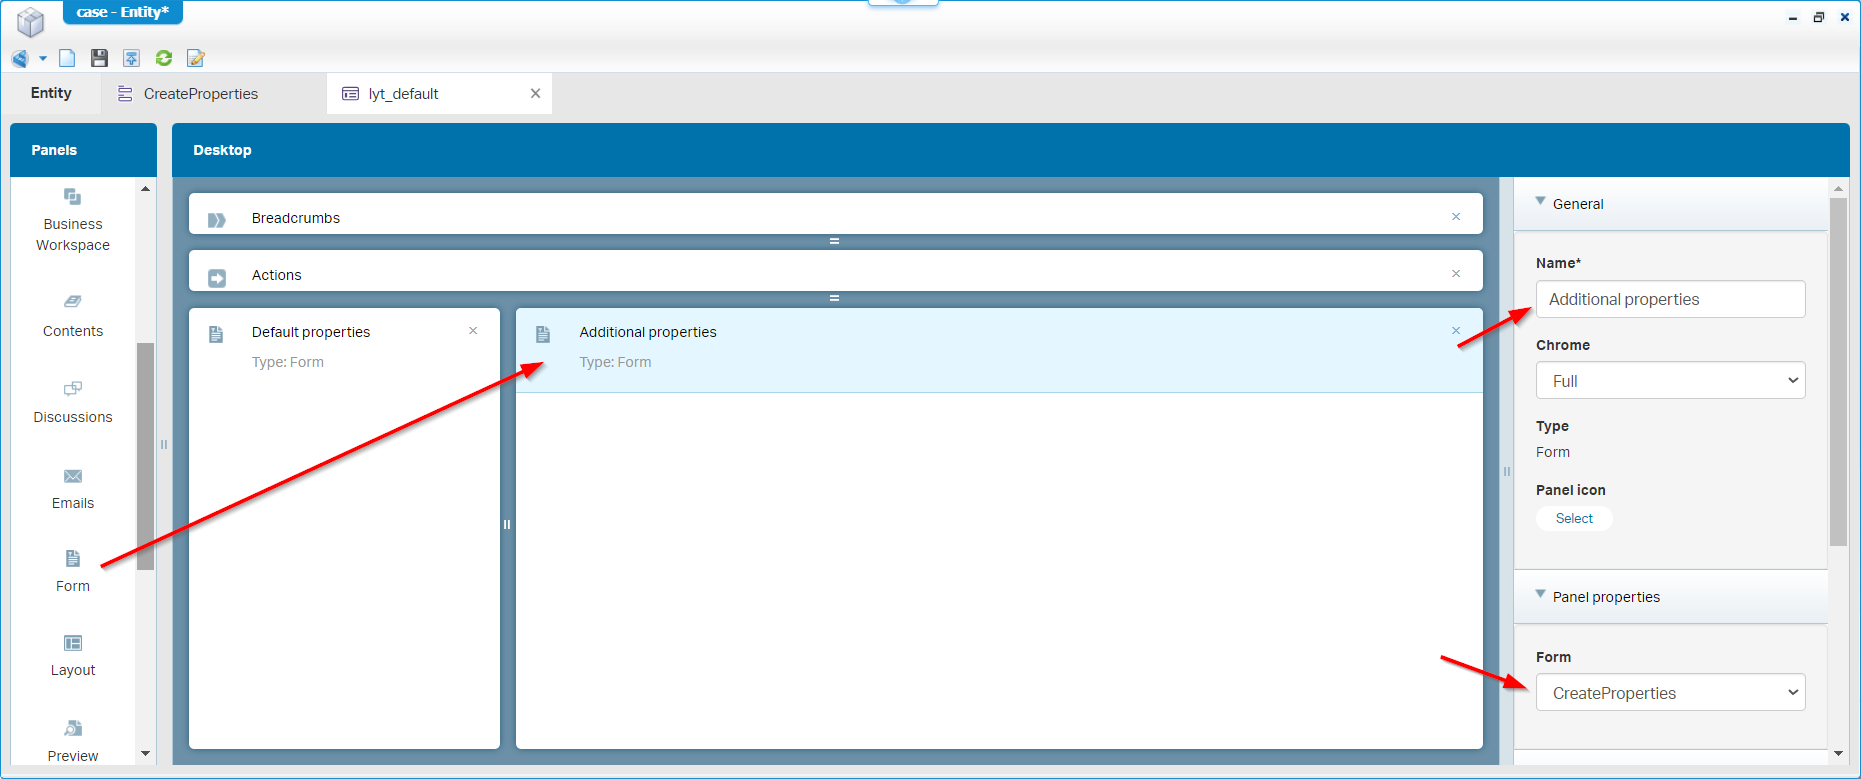1861x779 pixels.
Task: Open the Form dropdown showing CreateProperties
Action: tap(1670, 693)
